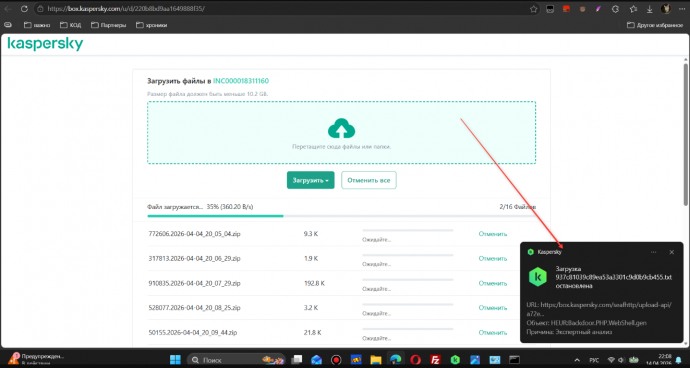Click the file drop zone area

[341, 132]
